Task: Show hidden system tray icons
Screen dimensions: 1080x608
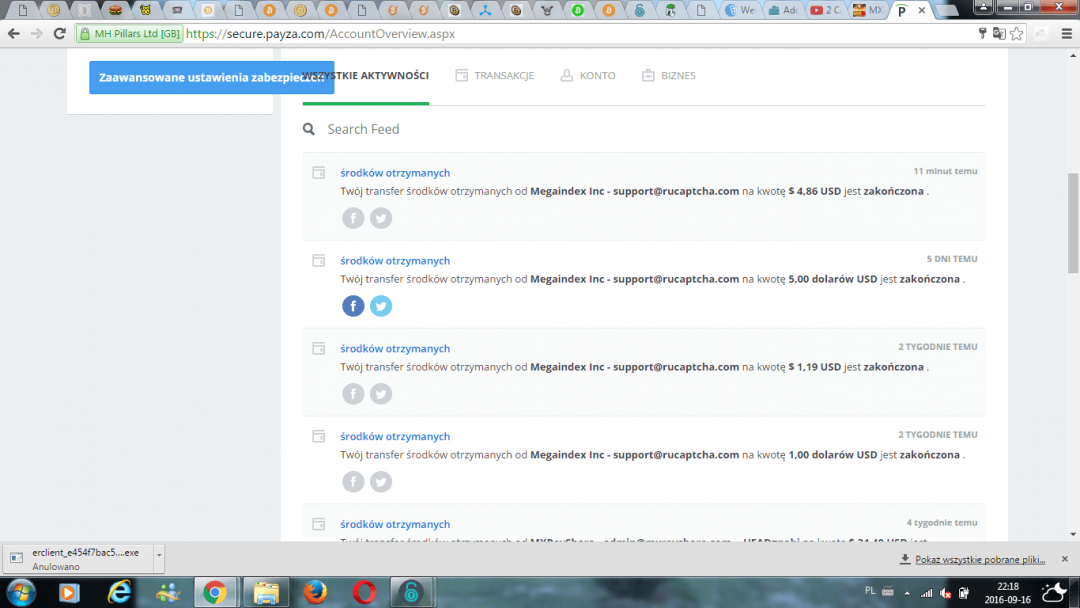Action: [907, 592]
